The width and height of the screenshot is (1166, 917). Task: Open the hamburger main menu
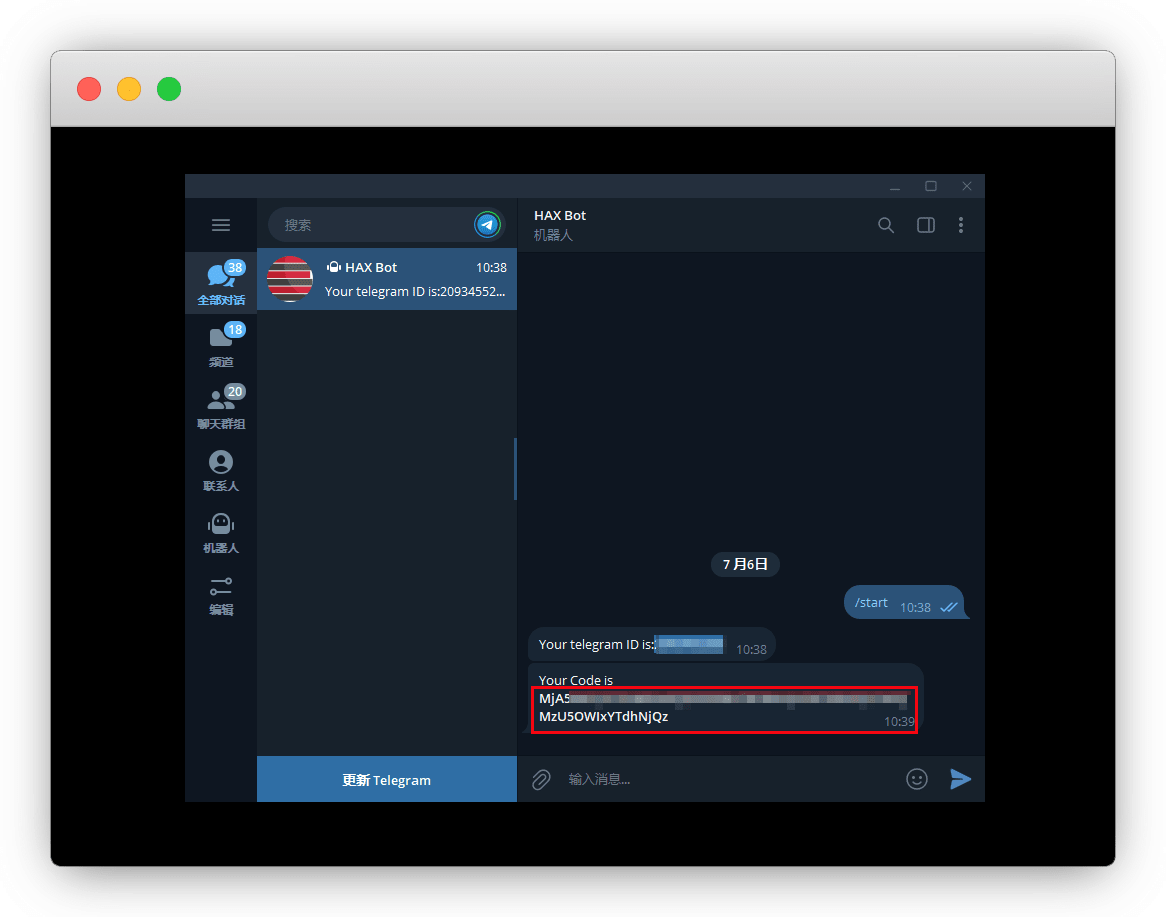(221, 225)
